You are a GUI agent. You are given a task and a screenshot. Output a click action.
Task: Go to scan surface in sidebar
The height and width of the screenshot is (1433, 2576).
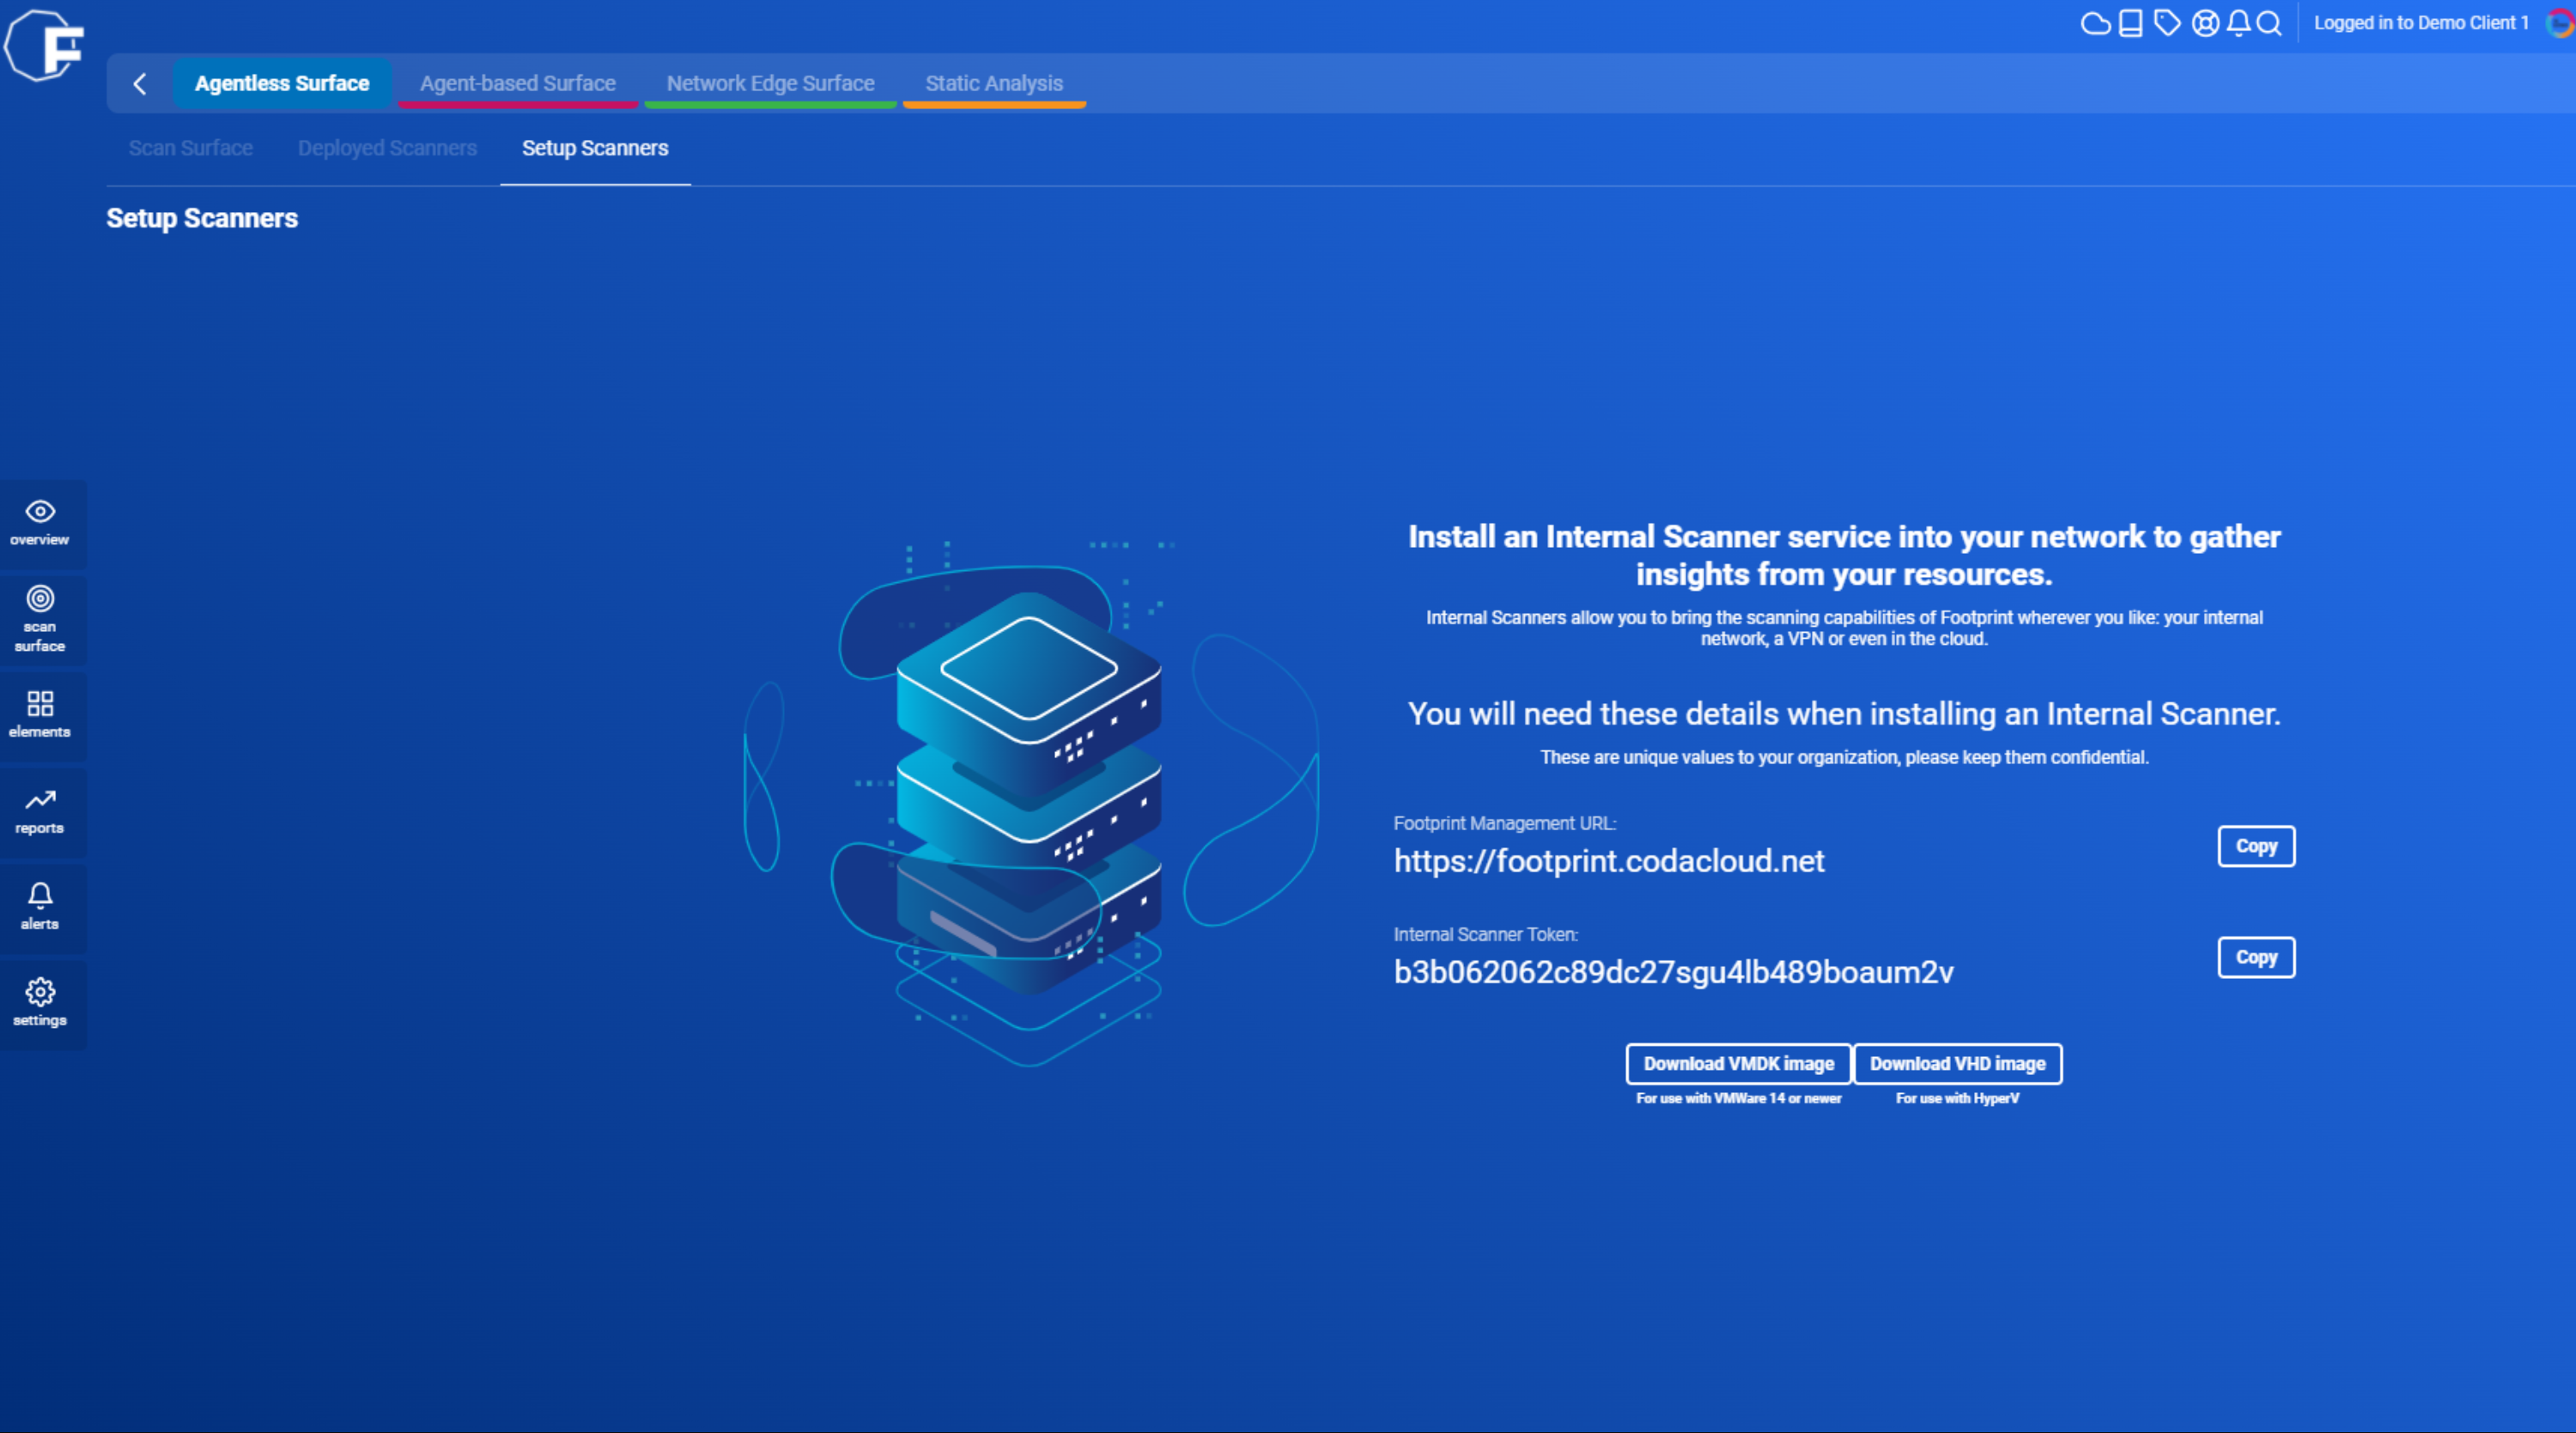tap(40, 619)
